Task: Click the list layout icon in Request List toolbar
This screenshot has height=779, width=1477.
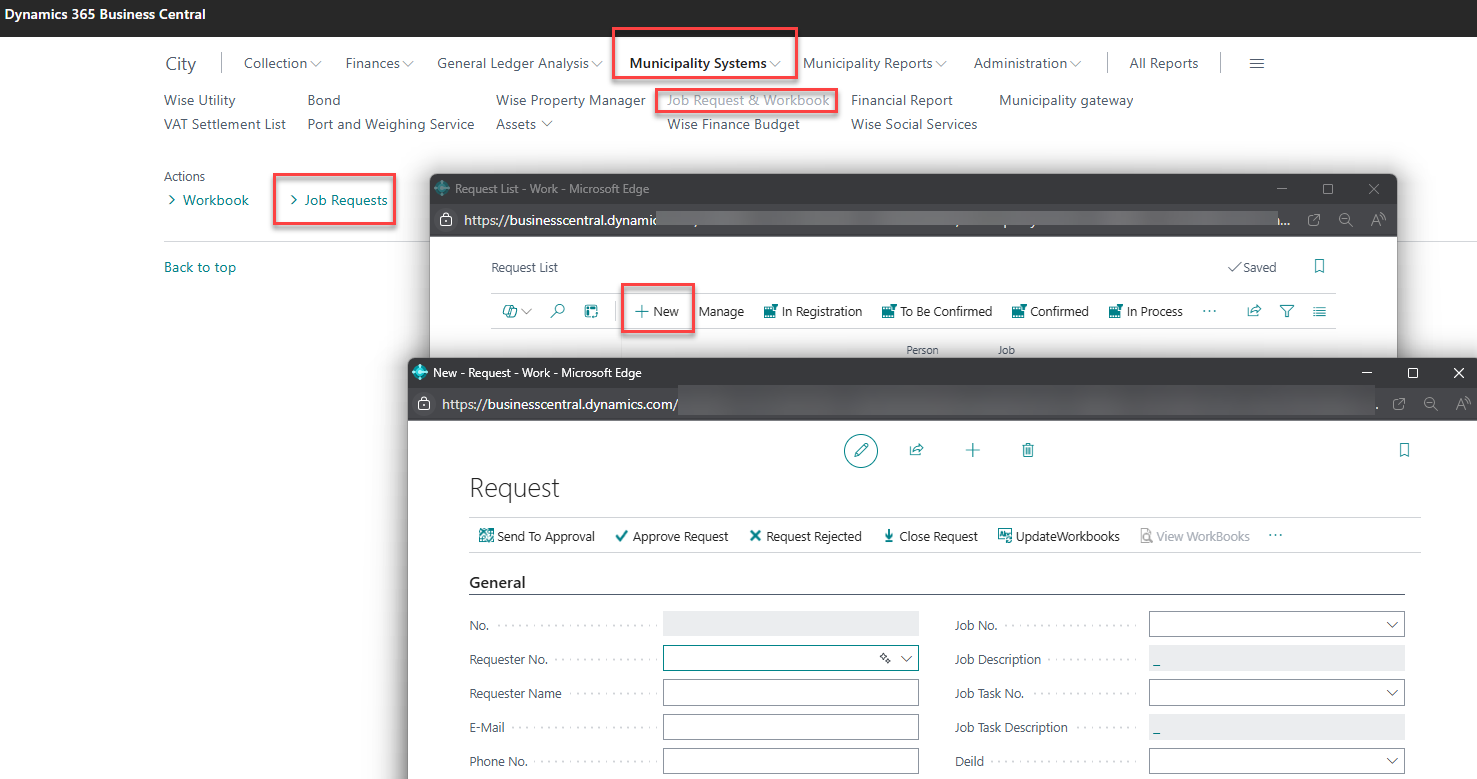Action: (1320, 311)
